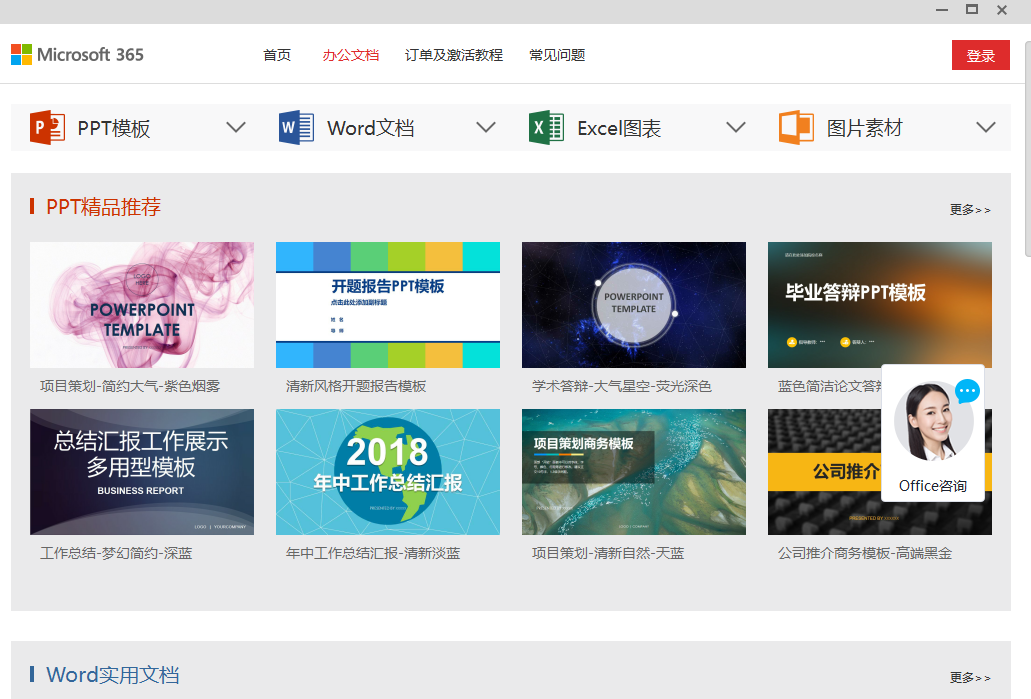Click 更多>> in Word实用文档 section
Viewport: 1031px width, 699px height.
[970, 678]
